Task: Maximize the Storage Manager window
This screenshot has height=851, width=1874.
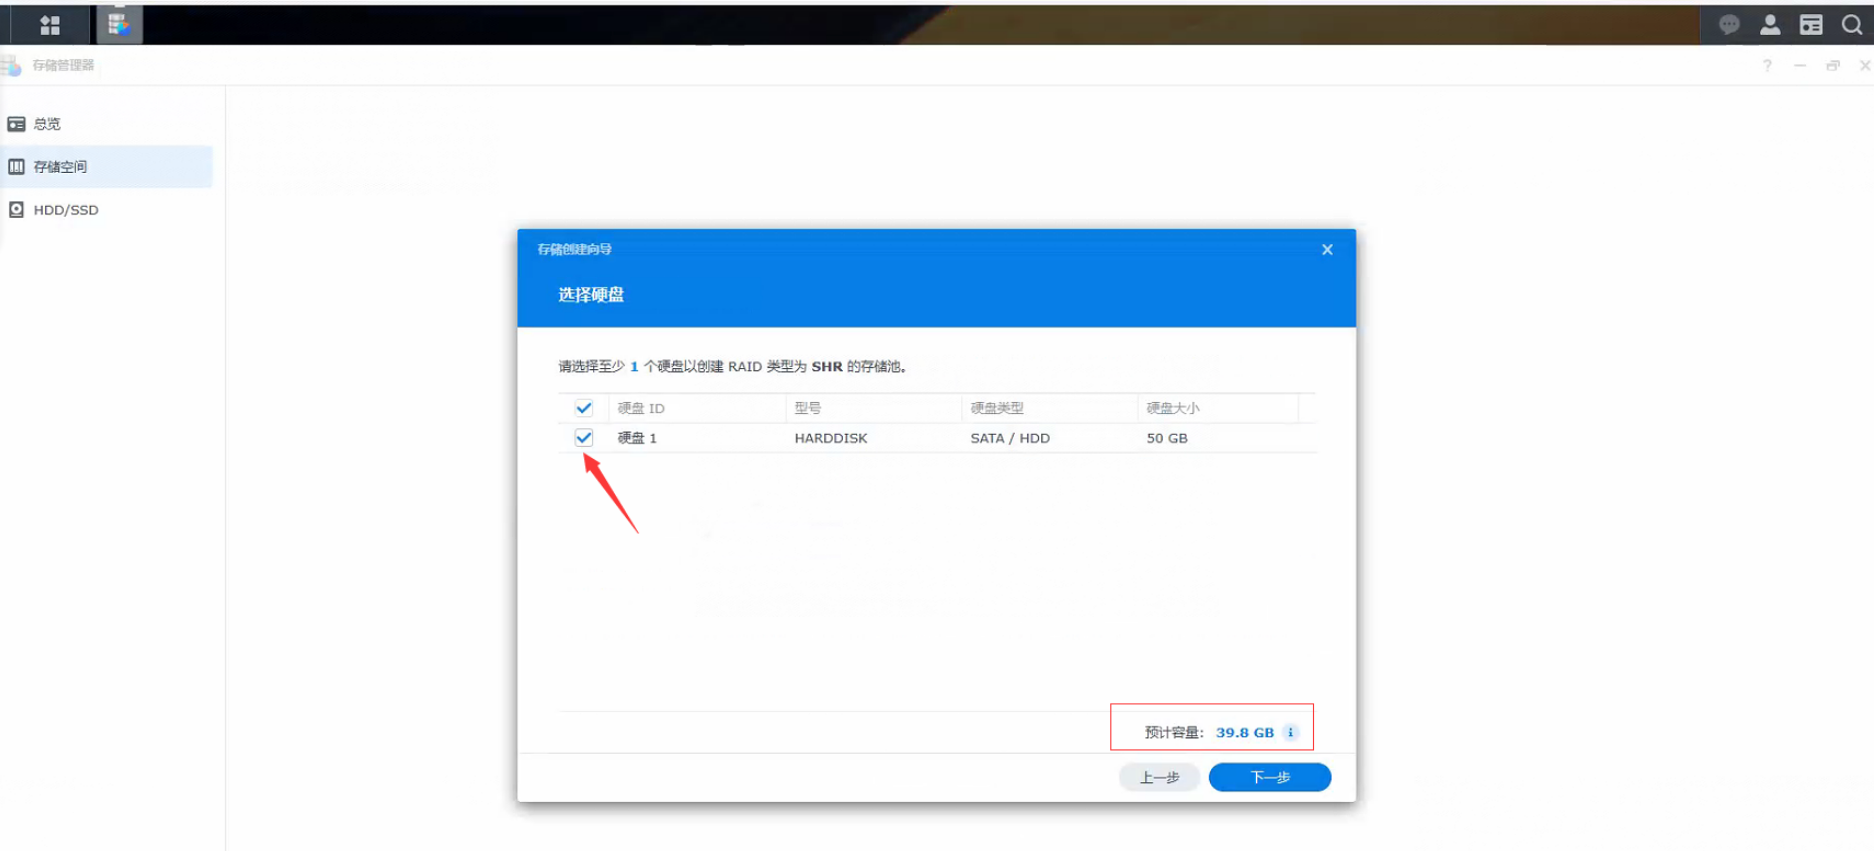Action: point(1833,65)
